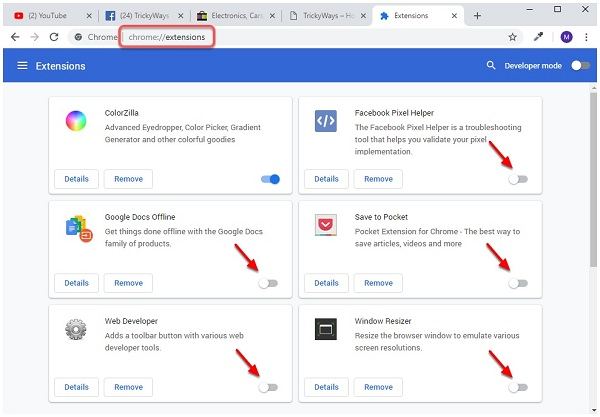Image resolution: width=600 pixels, height=417 pixels.
Task: Open Details for ColorZilla
Action: 77,179
